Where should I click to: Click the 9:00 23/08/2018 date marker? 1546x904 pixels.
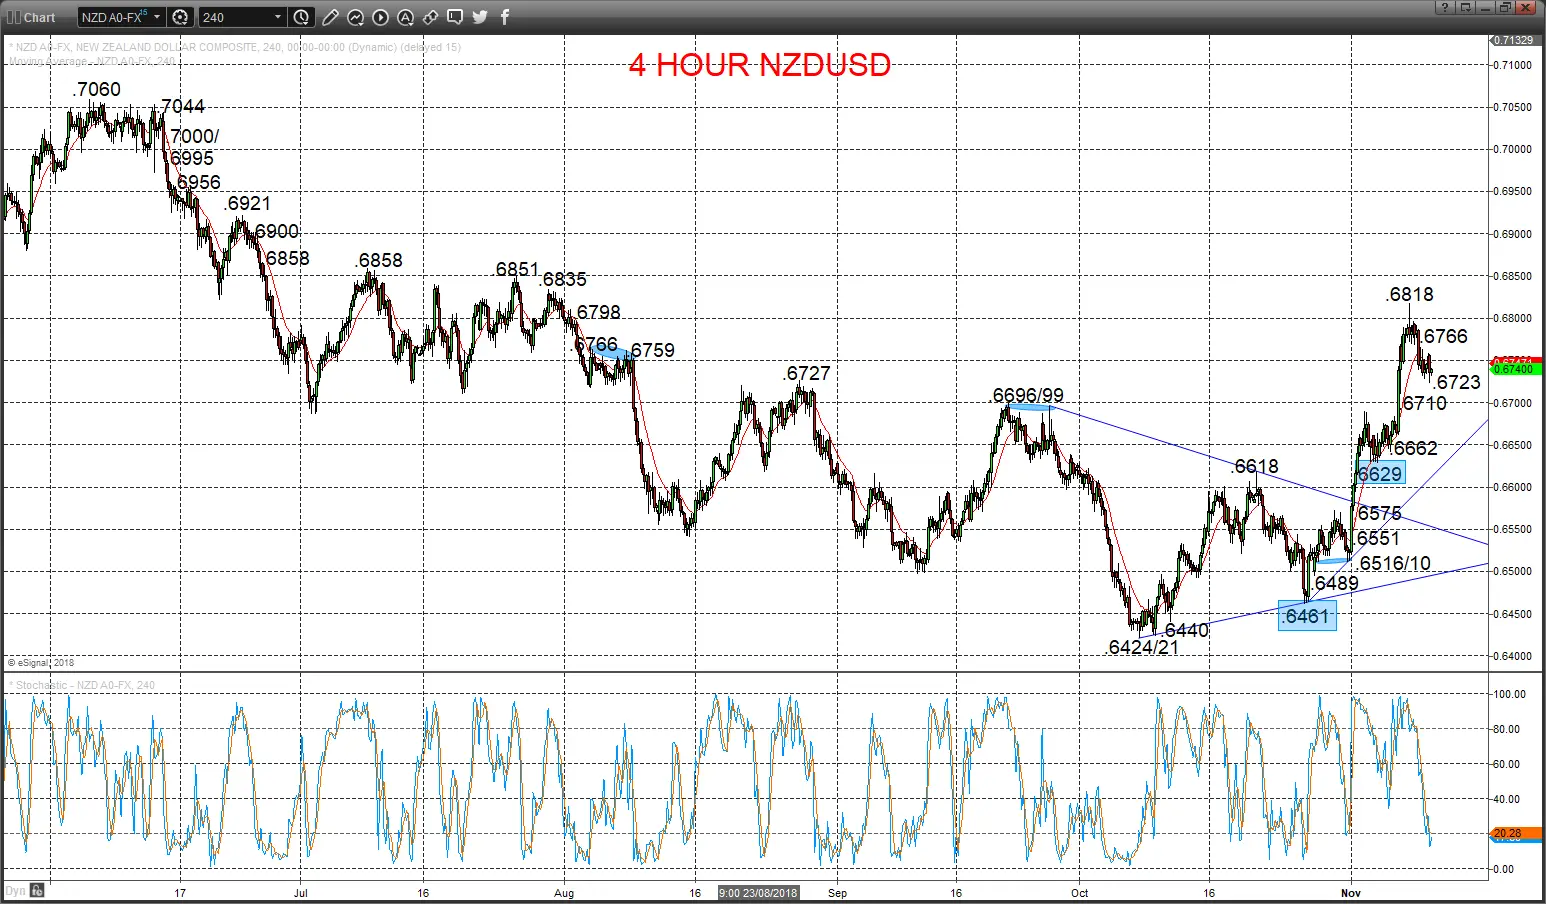pyautogui.click(x=759, y=892)
